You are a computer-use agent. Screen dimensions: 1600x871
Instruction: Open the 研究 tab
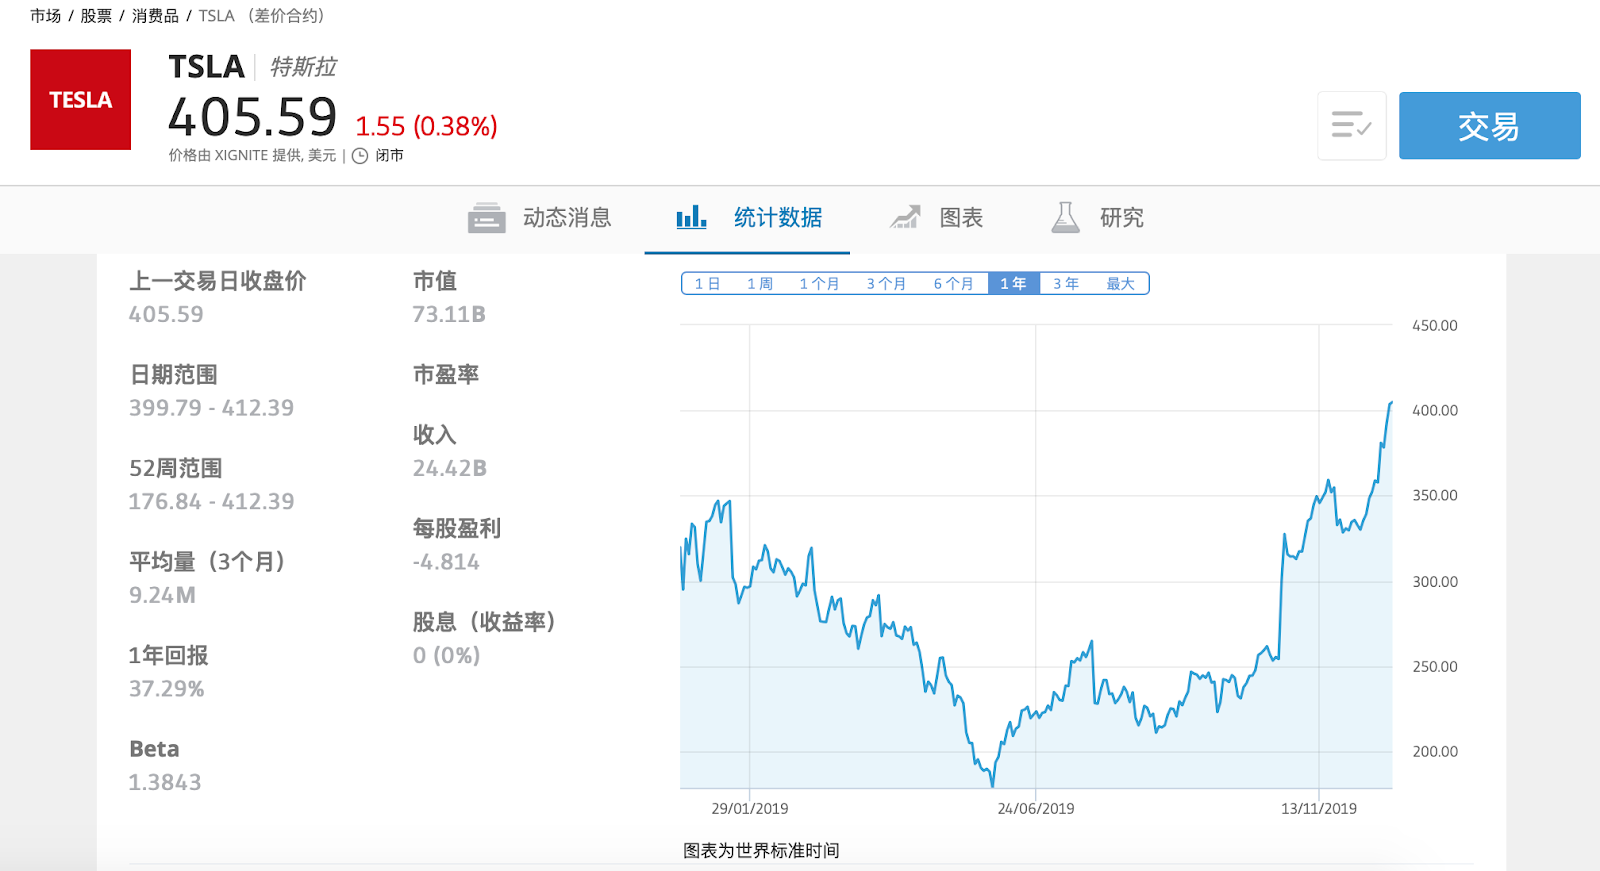(1097, 218)
